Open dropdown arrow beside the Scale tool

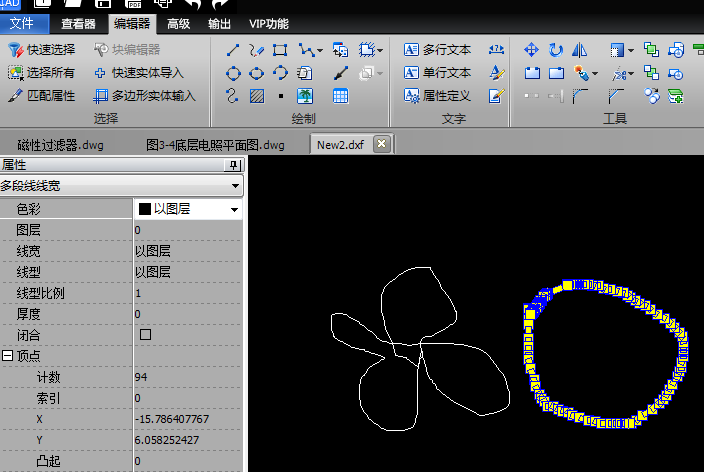pyautogui.click(x=631, y=50)
